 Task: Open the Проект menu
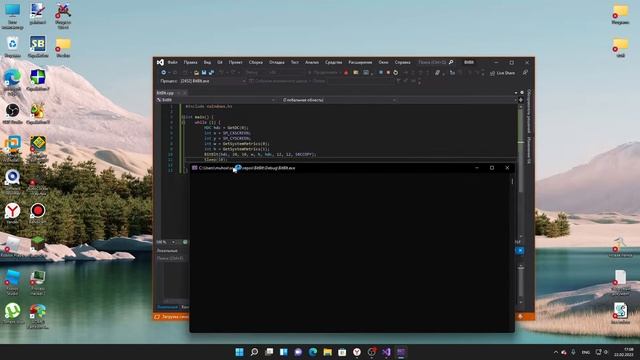click(x=236, y=62)
